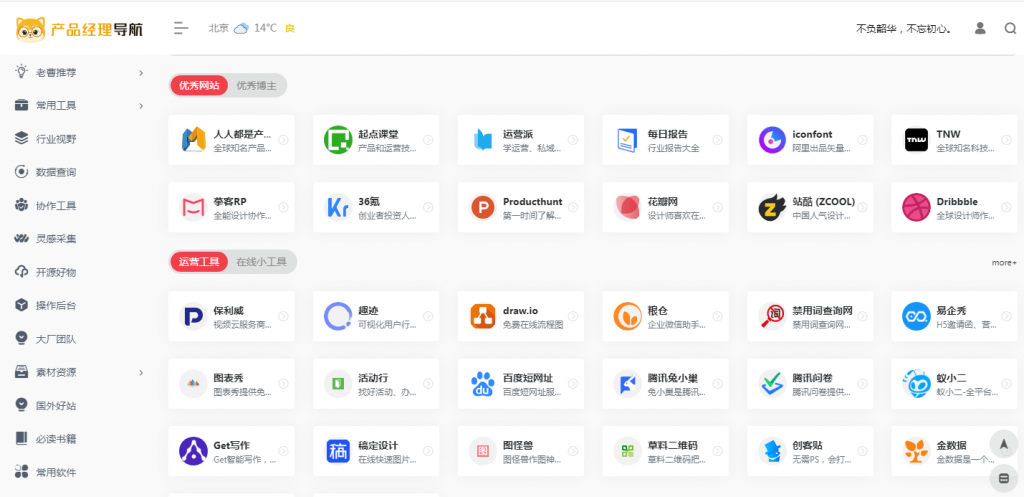Open the 图表秀 site card
The height and width of the screenshot is (497, 1024).
[x=231, y=384]
